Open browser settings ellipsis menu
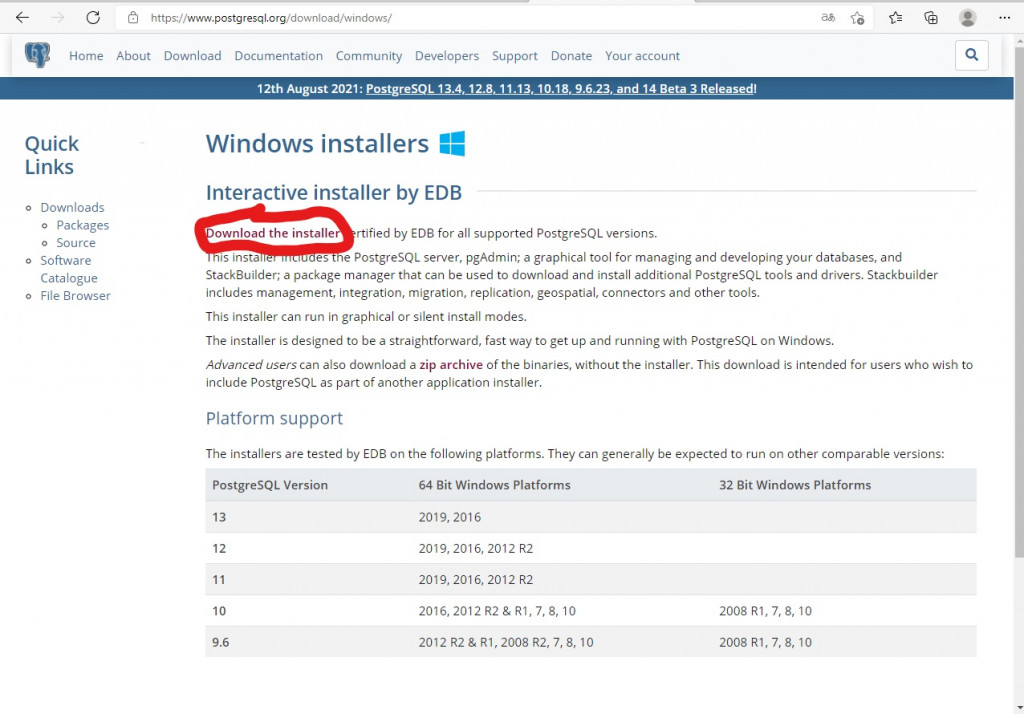This screenshot has width=1024, height=714. [1004, 18]
